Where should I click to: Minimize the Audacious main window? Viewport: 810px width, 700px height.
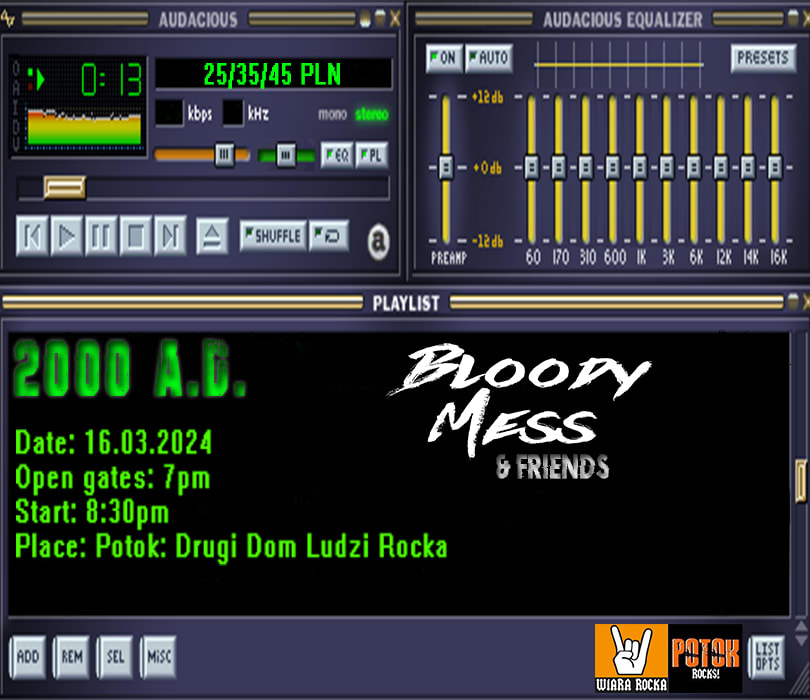click(x=365, y=19)
